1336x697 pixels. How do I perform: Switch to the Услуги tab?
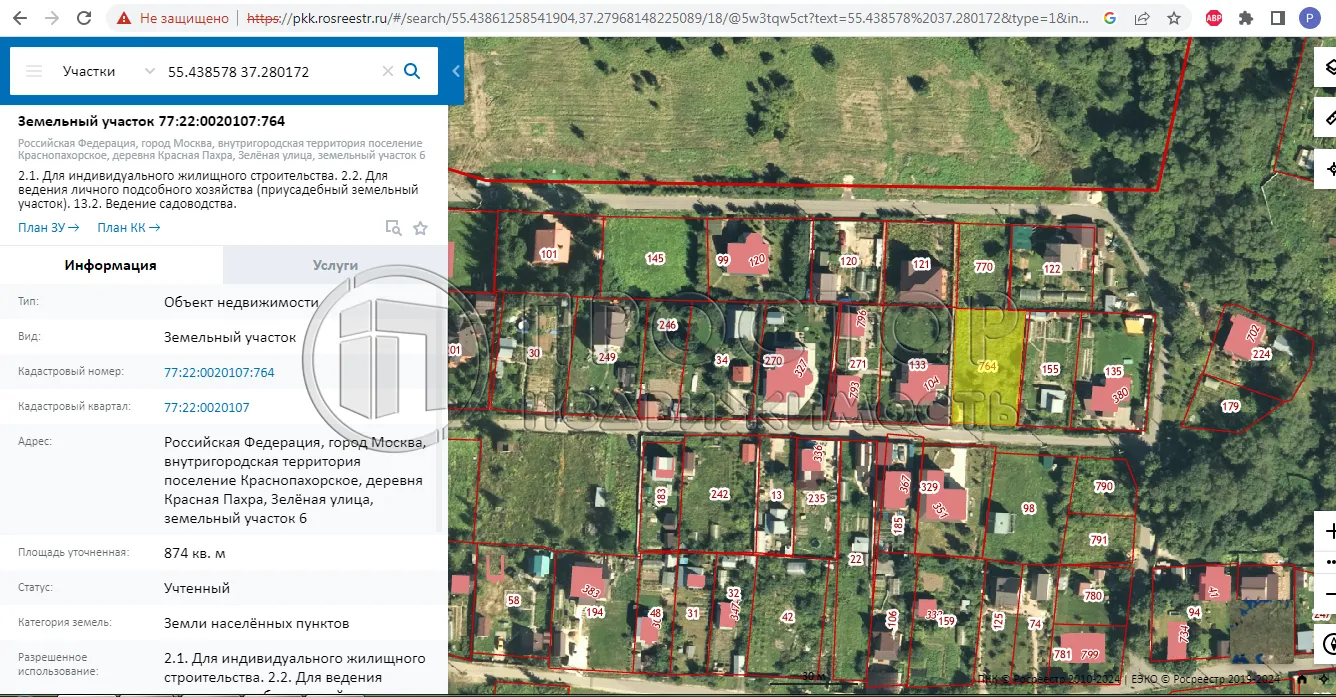(335, 265)
